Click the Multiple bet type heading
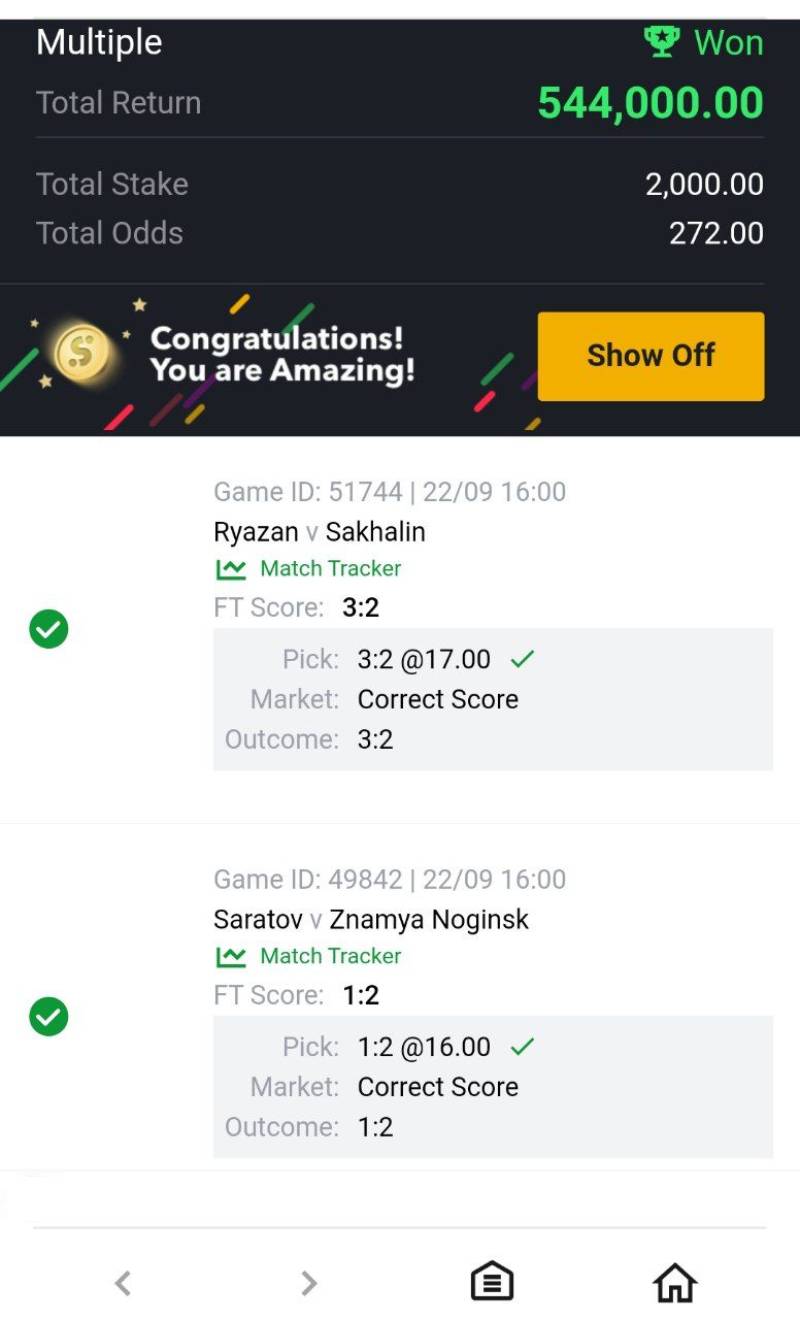The height and width of the screenshot is (1320, 800). [x=99, y=43]
